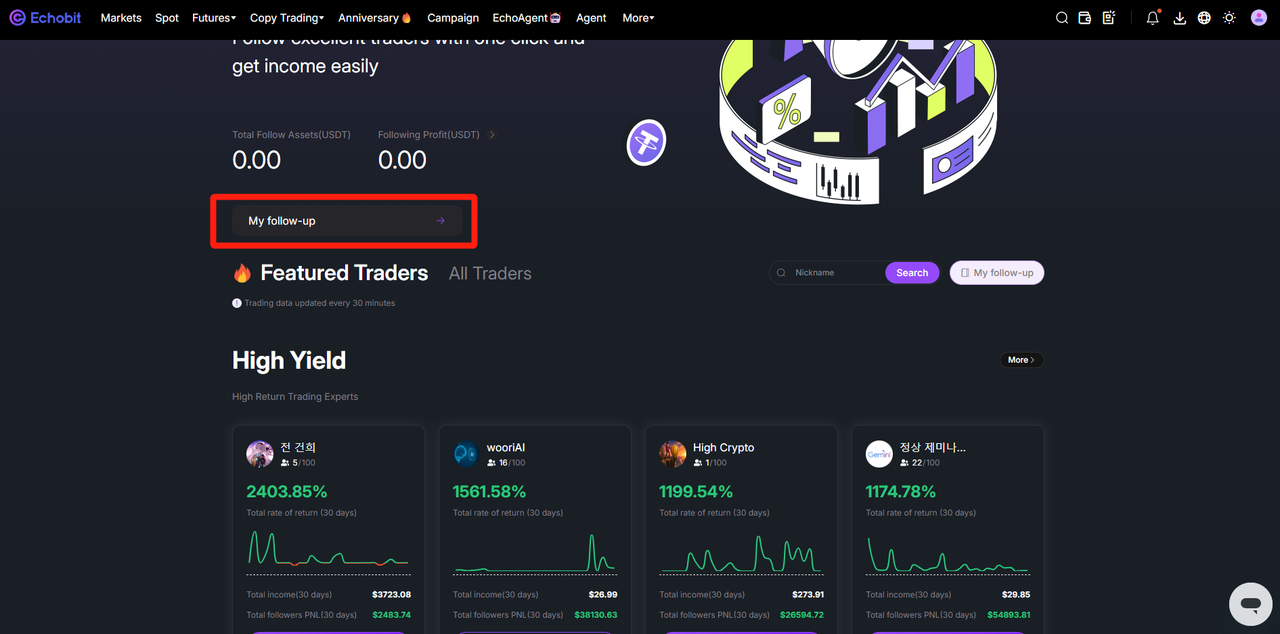Screen dimensions: 1280x634
Task: Open the orders document icon in the header
Action: 1108,18
